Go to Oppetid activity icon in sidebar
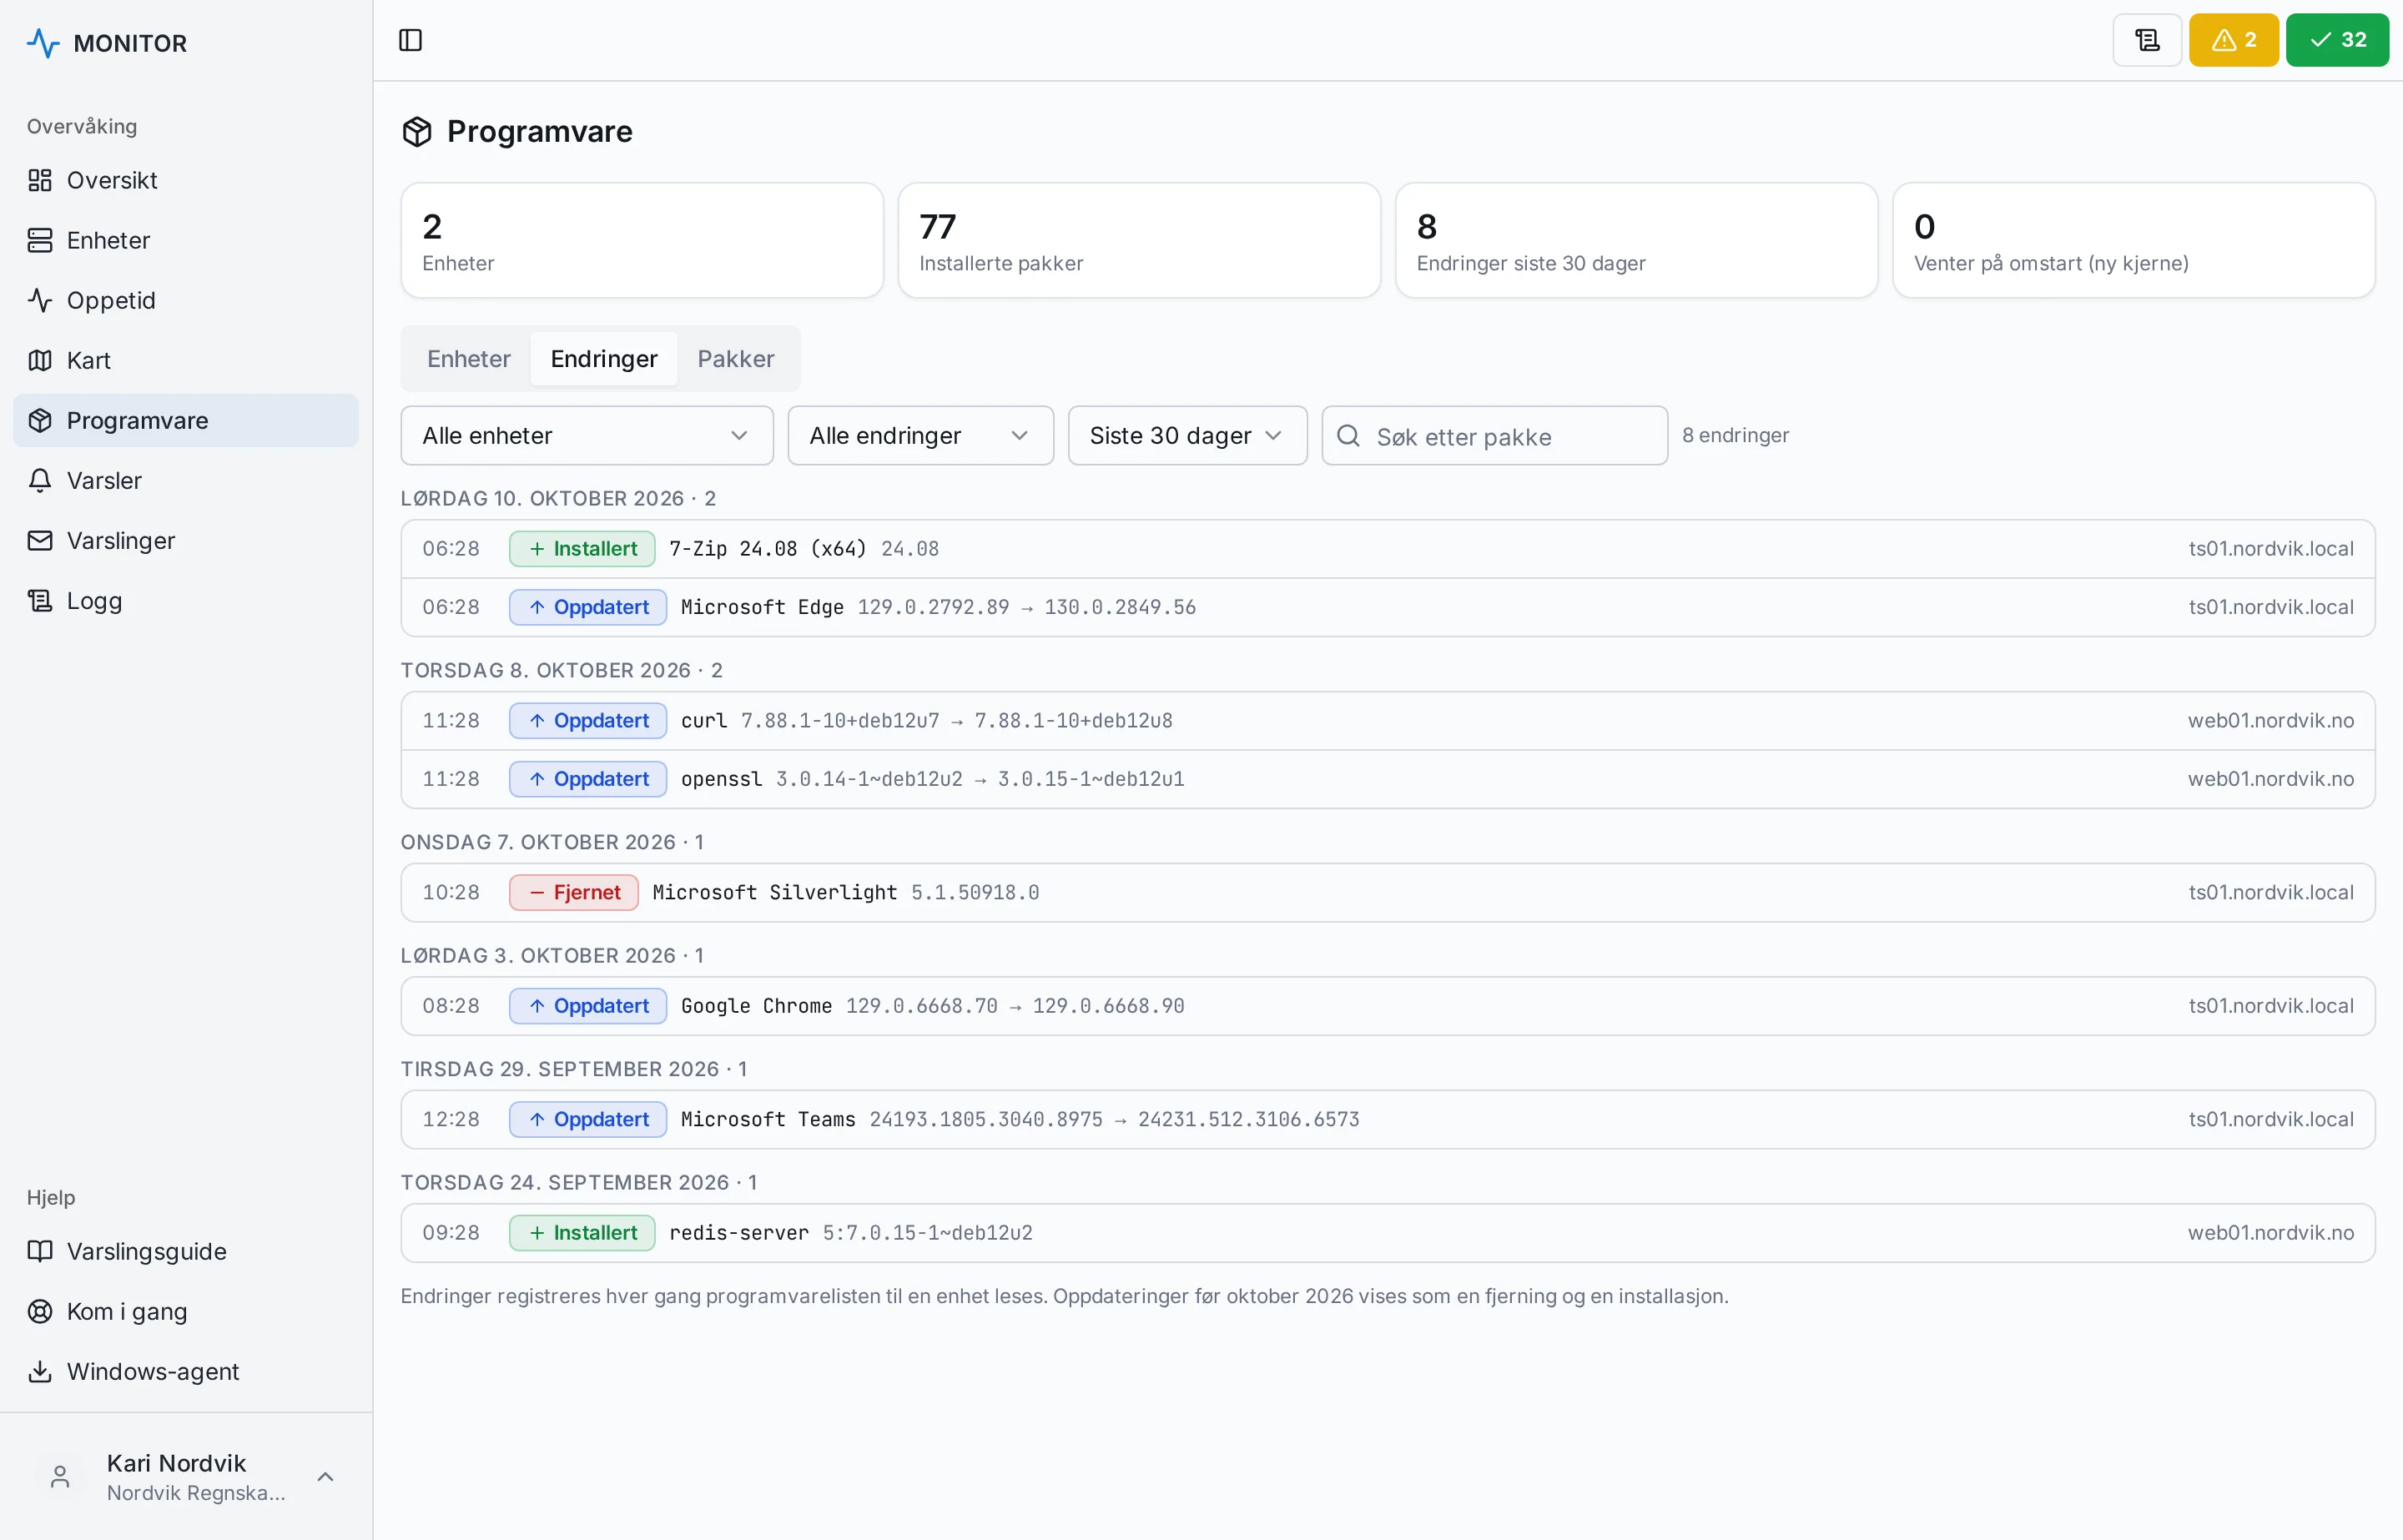 click(x=40, y=300)
